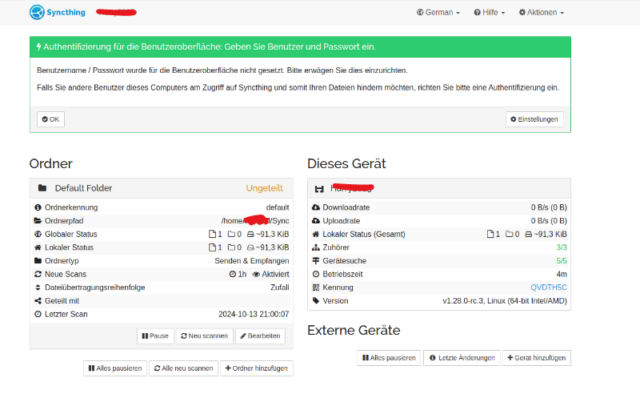Dismiss the notice with the OK button
Viewport: 640px width, 398px height.
[51, 119]
